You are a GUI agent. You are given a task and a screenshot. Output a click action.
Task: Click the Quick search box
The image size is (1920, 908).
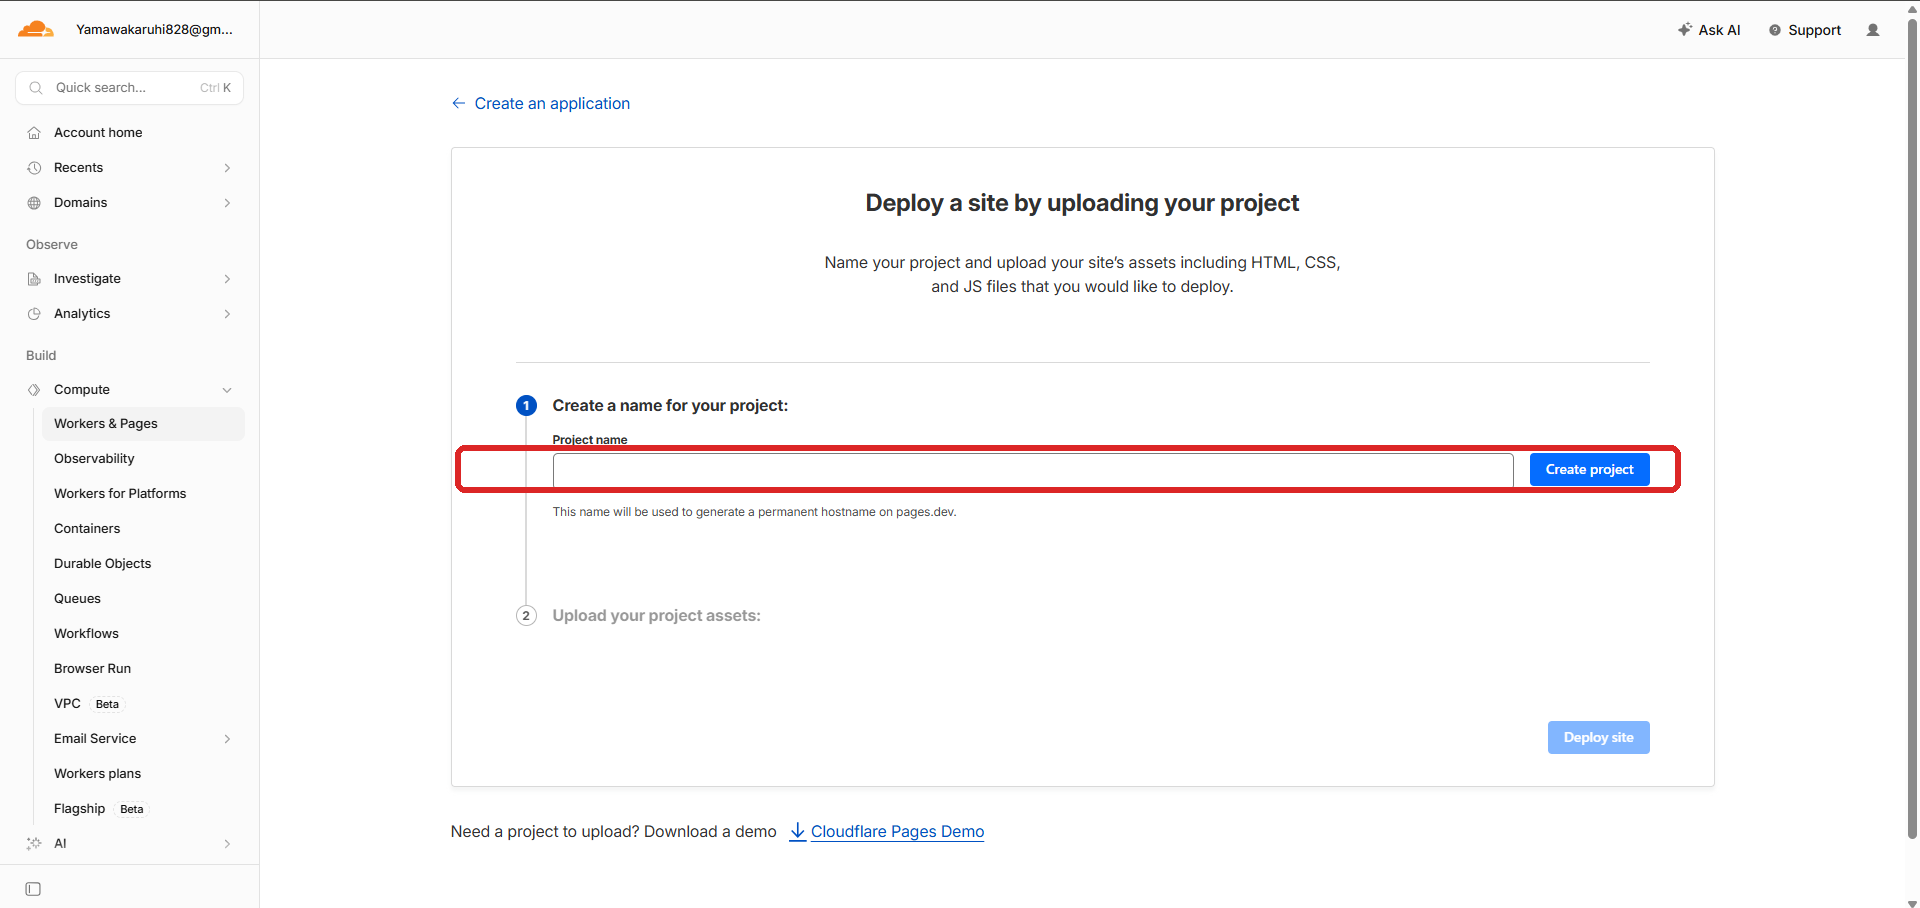tap(130, 88)
